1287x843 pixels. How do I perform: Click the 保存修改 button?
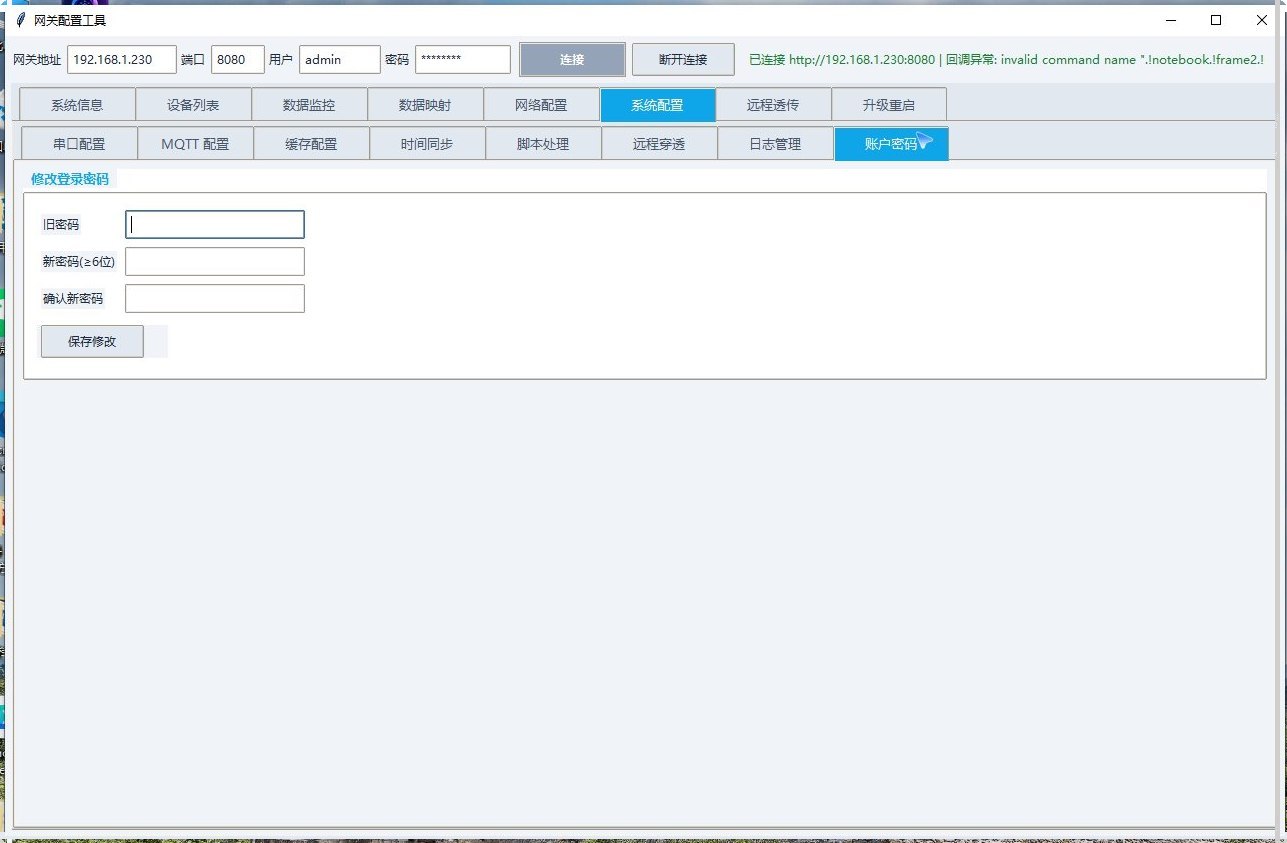(x=92, y=341)
